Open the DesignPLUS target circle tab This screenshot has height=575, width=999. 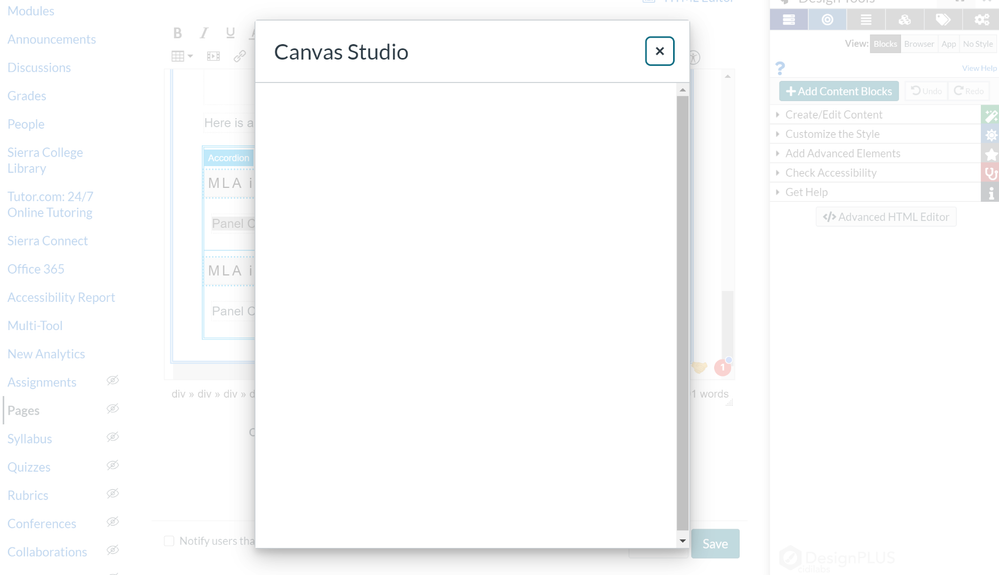827,20
